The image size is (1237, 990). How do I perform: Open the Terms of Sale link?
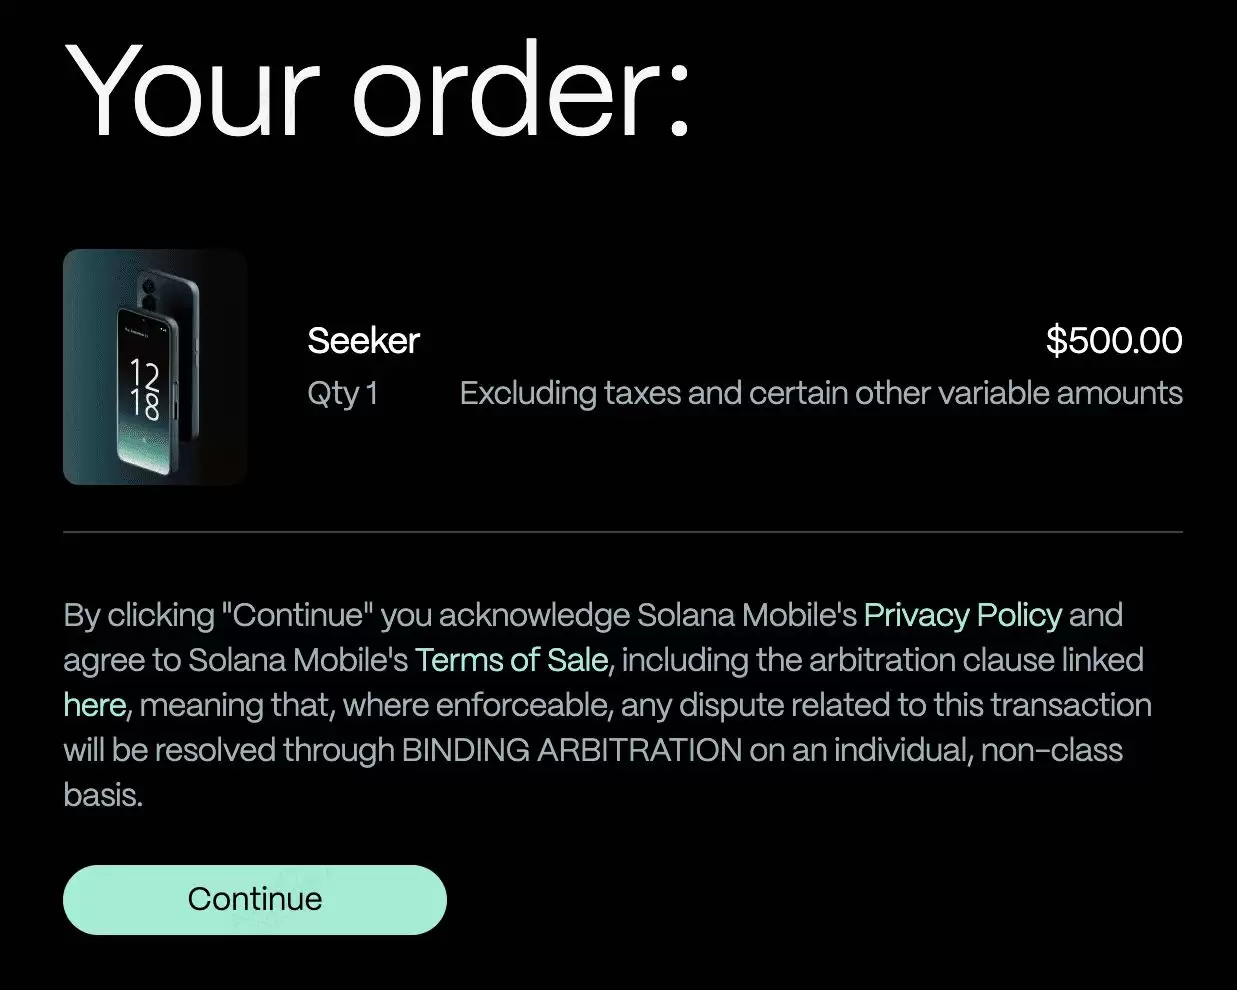[x=511, y=660]
